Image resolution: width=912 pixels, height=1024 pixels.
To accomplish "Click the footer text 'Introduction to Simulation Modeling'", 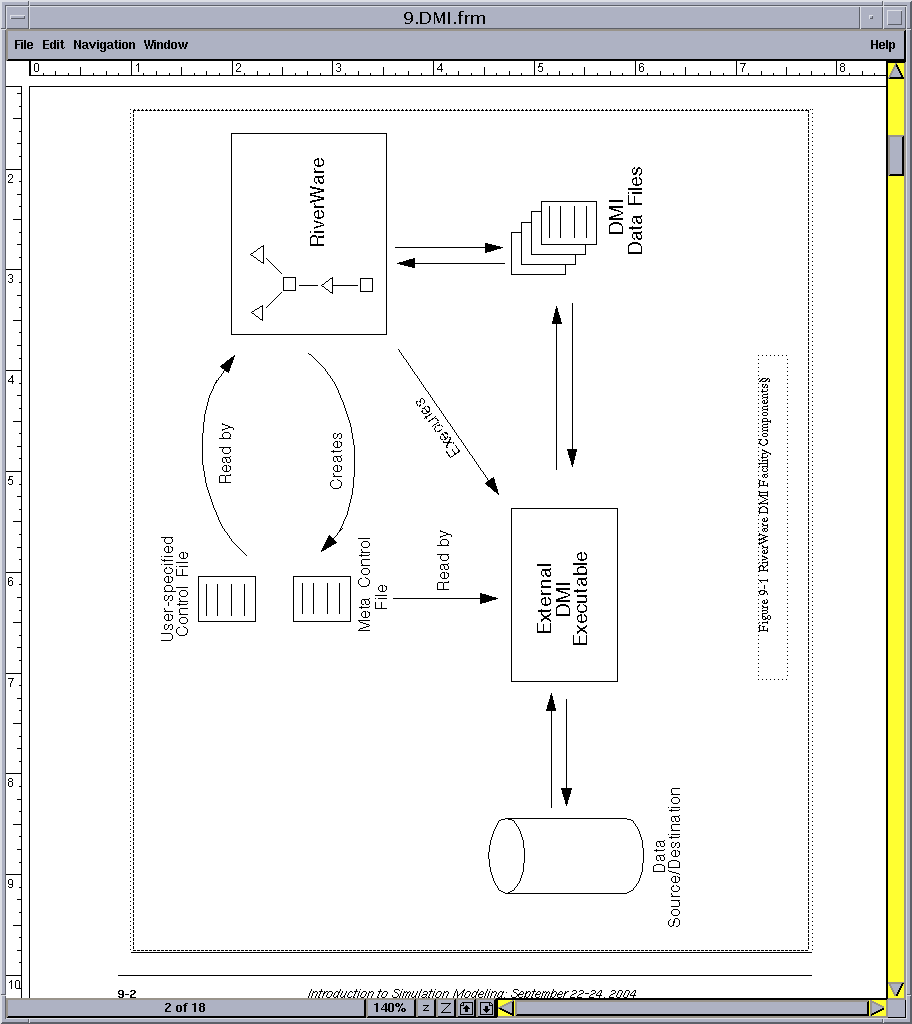I will click(x=406, y=993).
